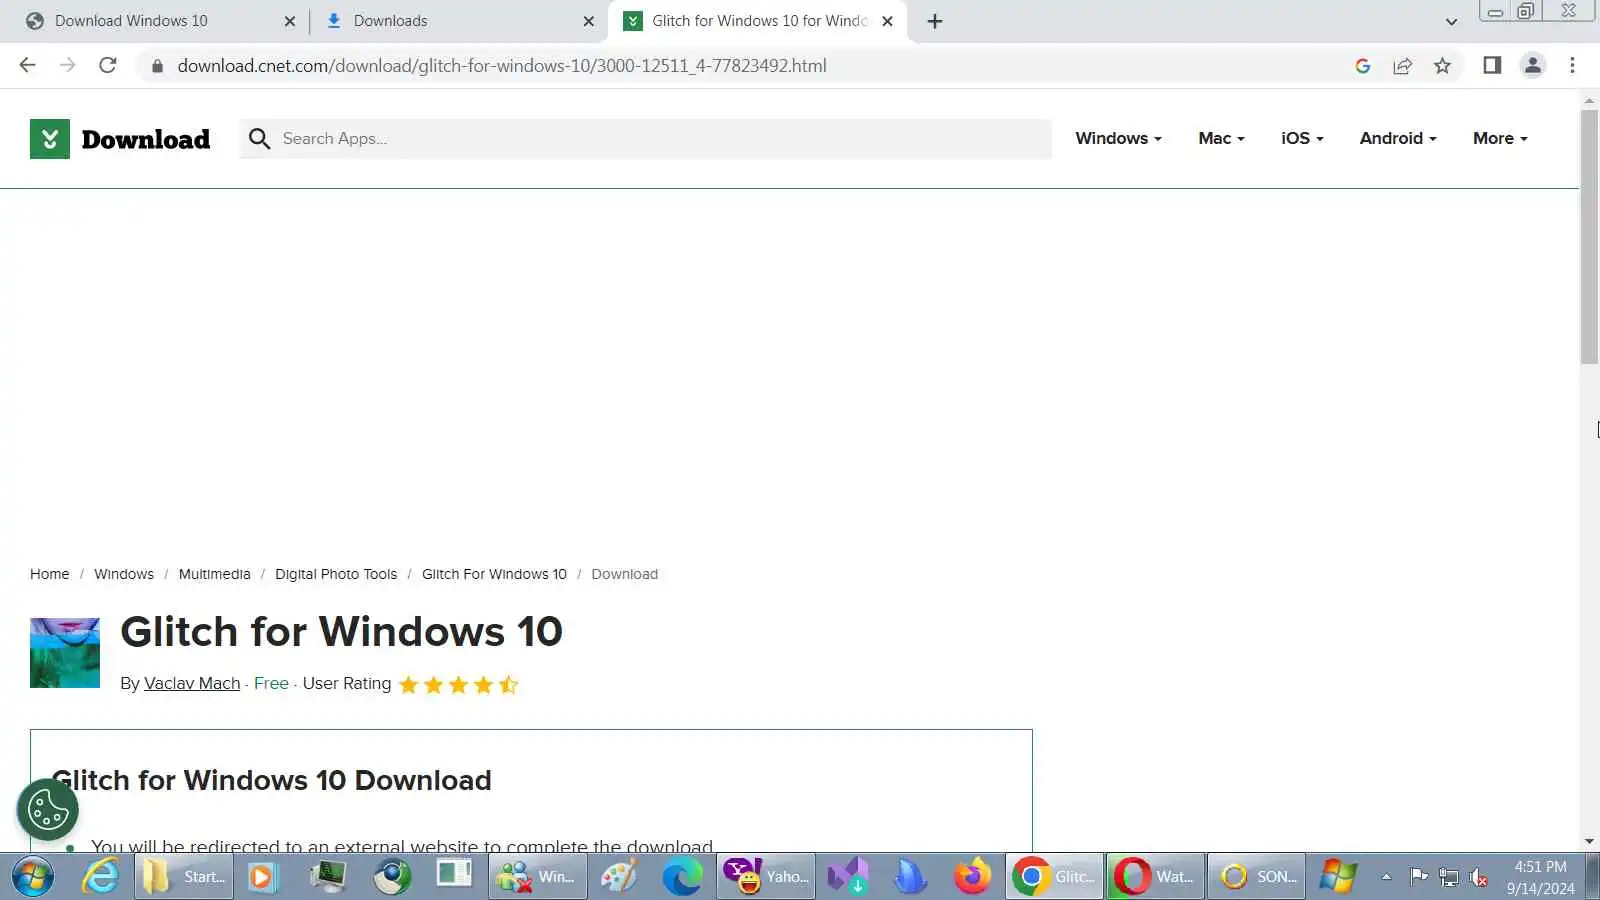View site security lock info
1600x900 pixels.
(157, 66)
